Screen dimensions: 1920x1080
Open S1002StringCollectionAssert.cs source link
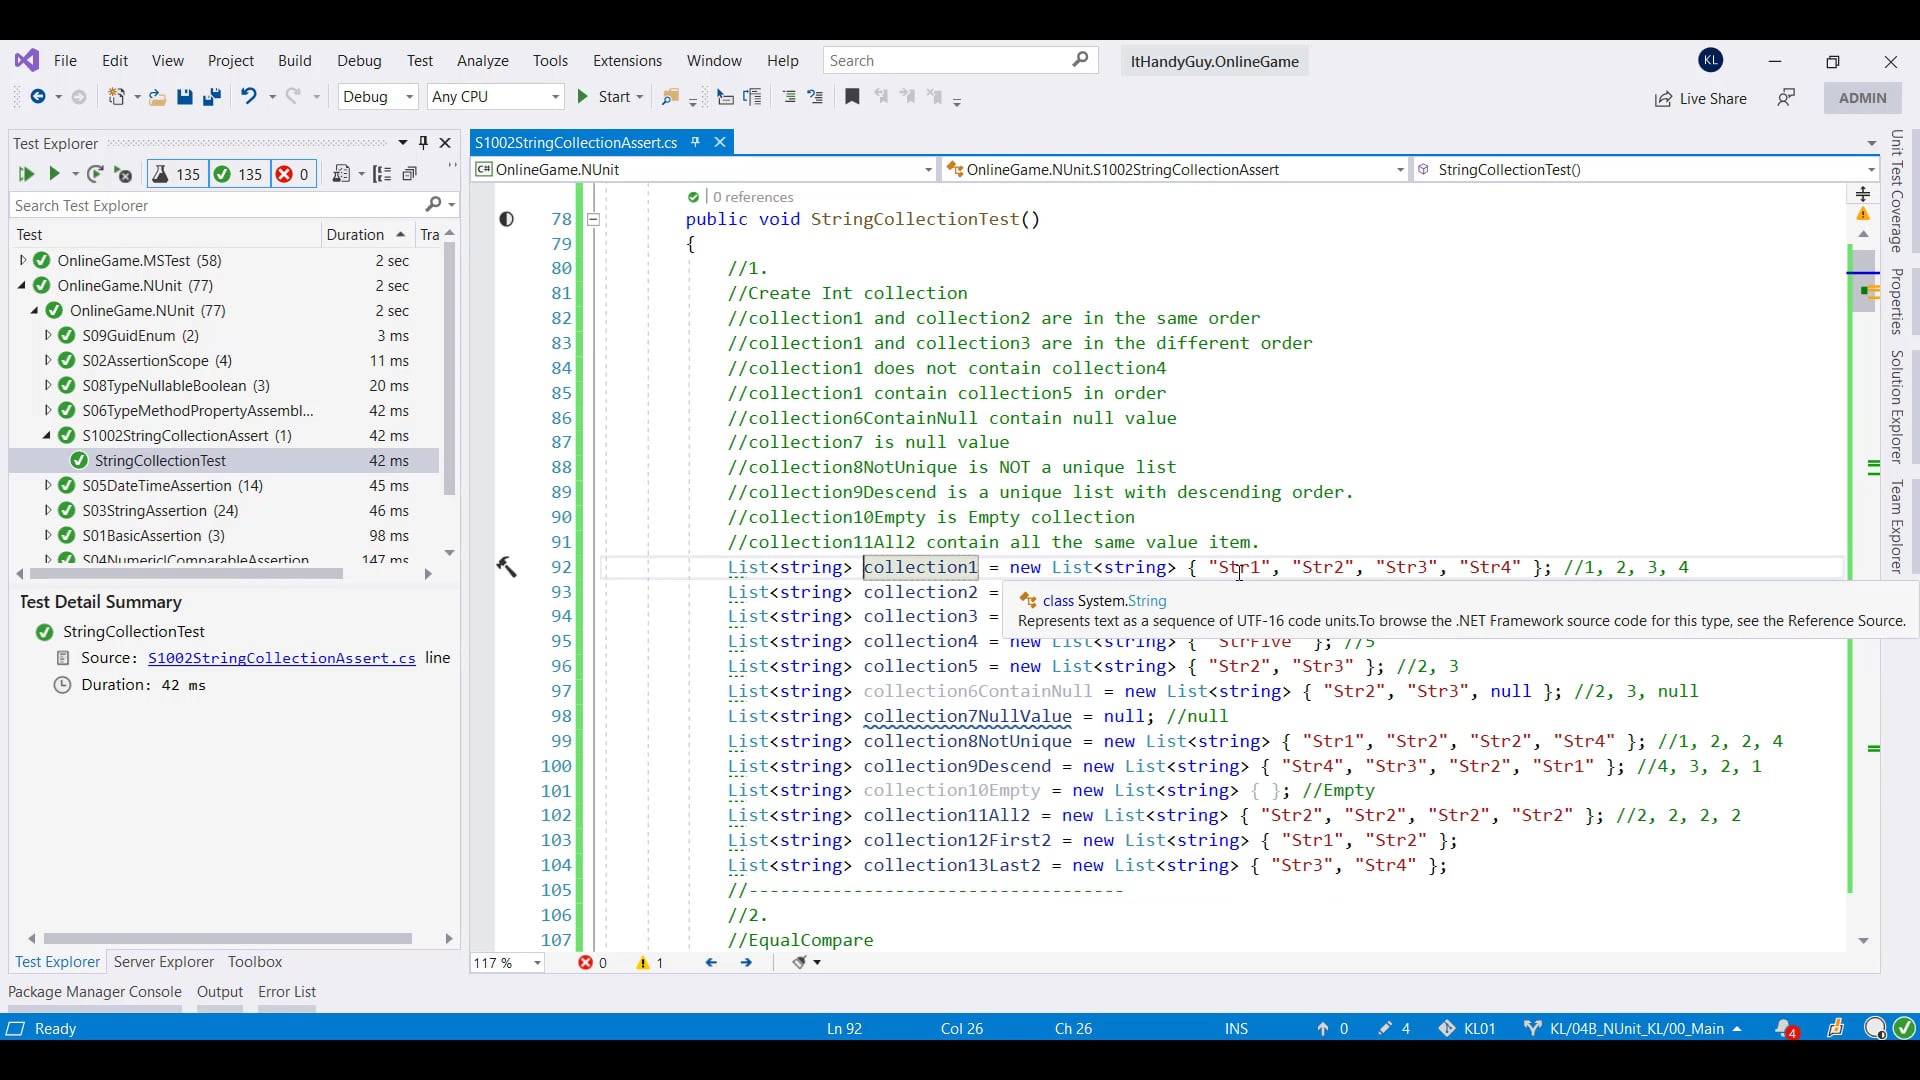(x=281, y=658)
